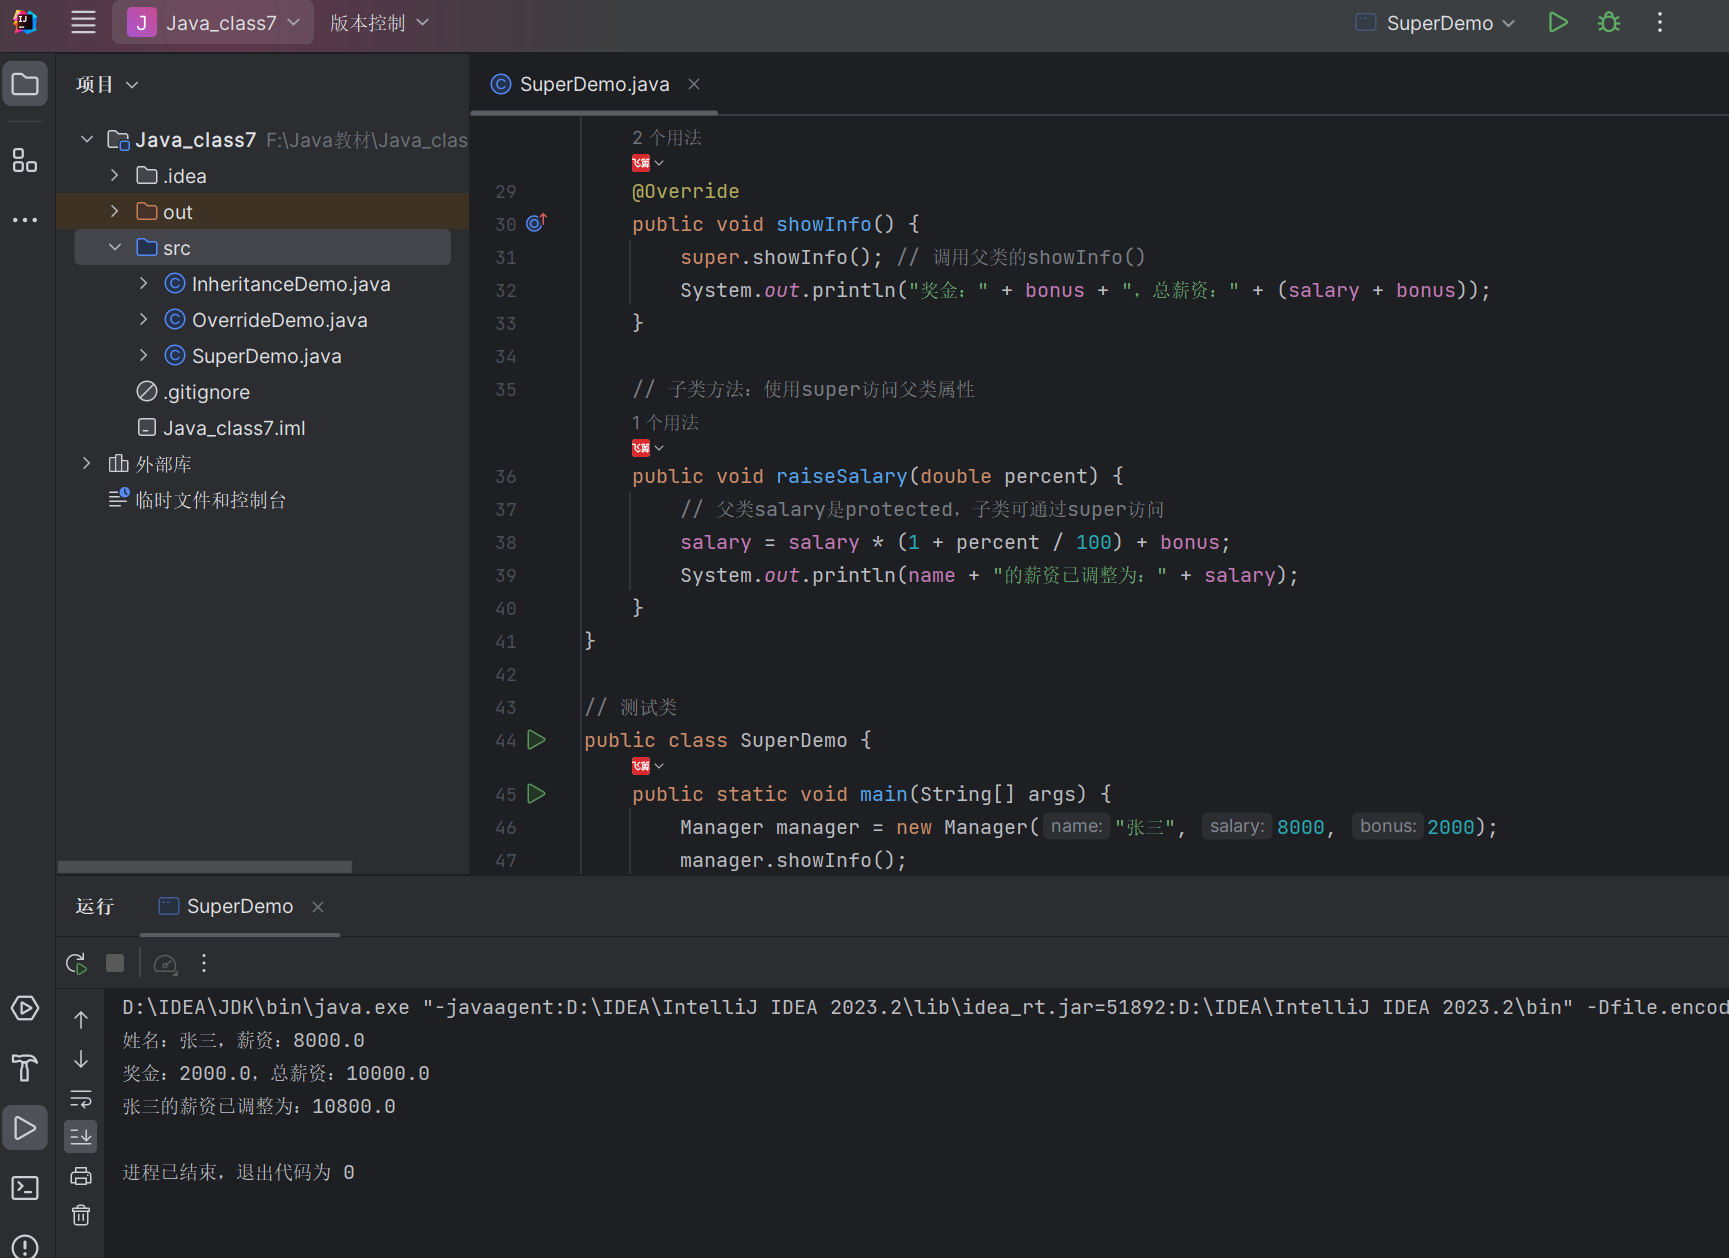Run SuperDemo with the green play button
Screen dimensions: 1729x1258
click(1558, 23)
